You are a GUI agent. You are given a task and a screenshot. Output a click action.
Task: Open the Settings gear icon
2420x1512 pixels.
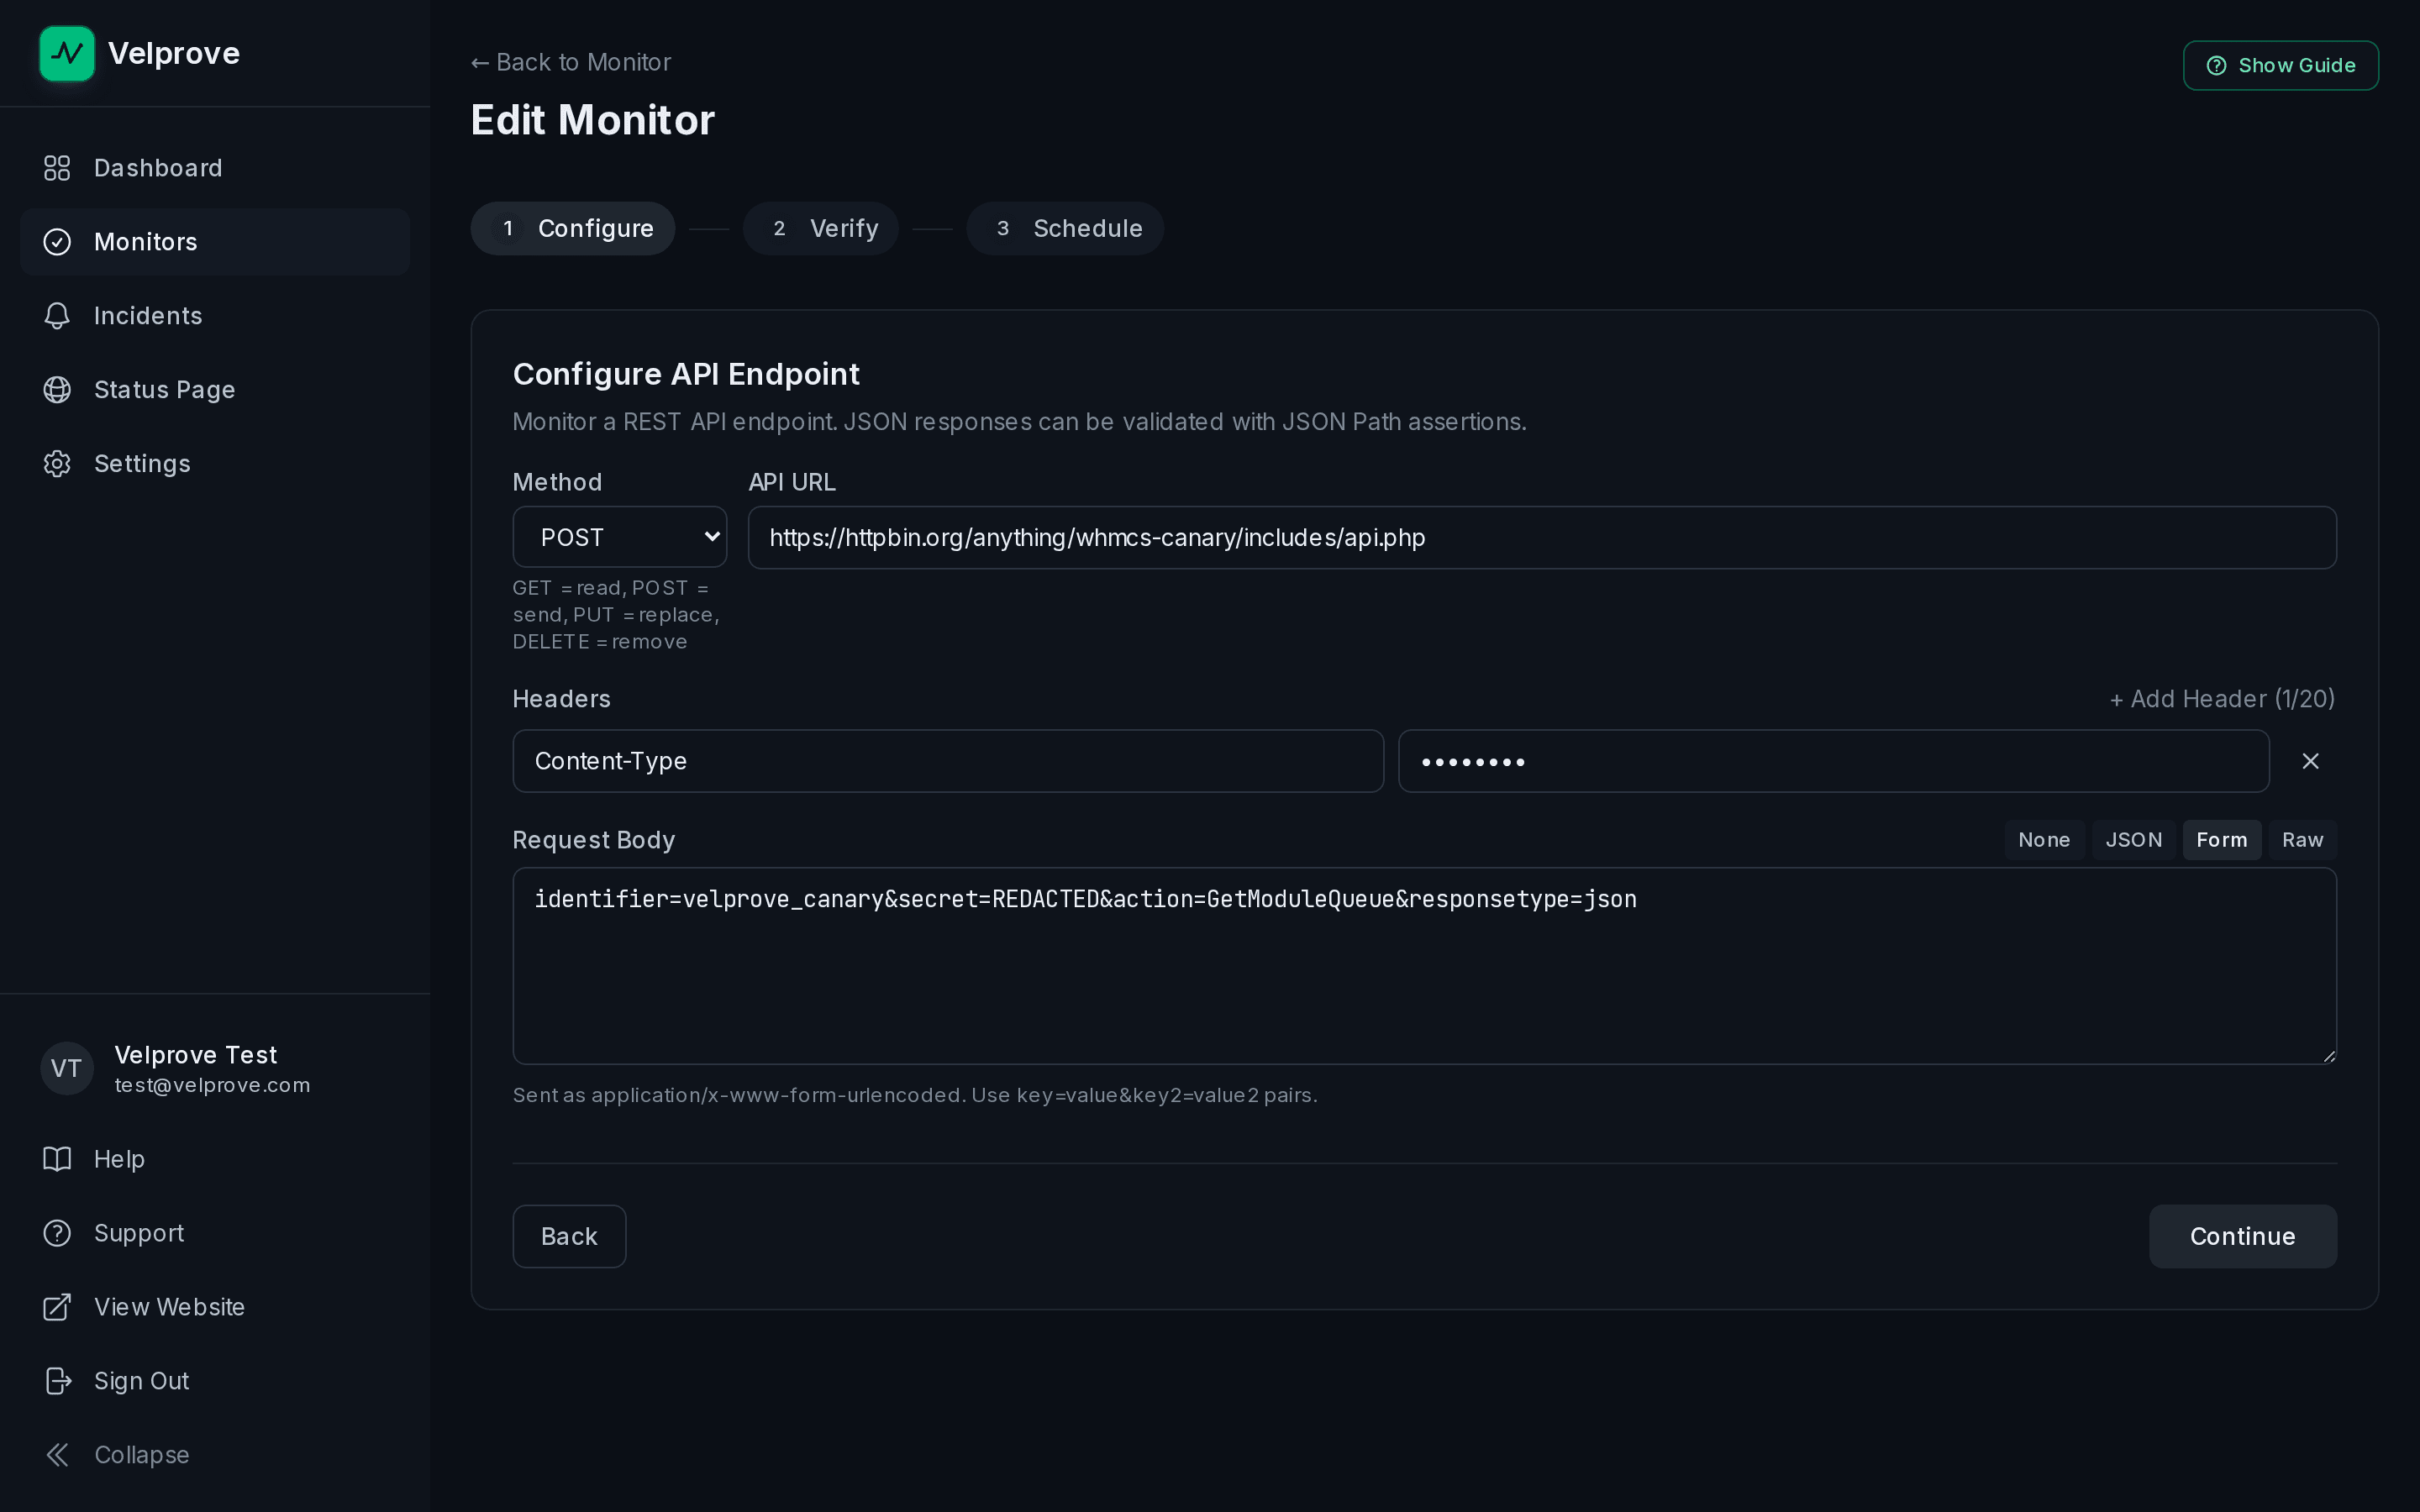click(x=57, y=464)
